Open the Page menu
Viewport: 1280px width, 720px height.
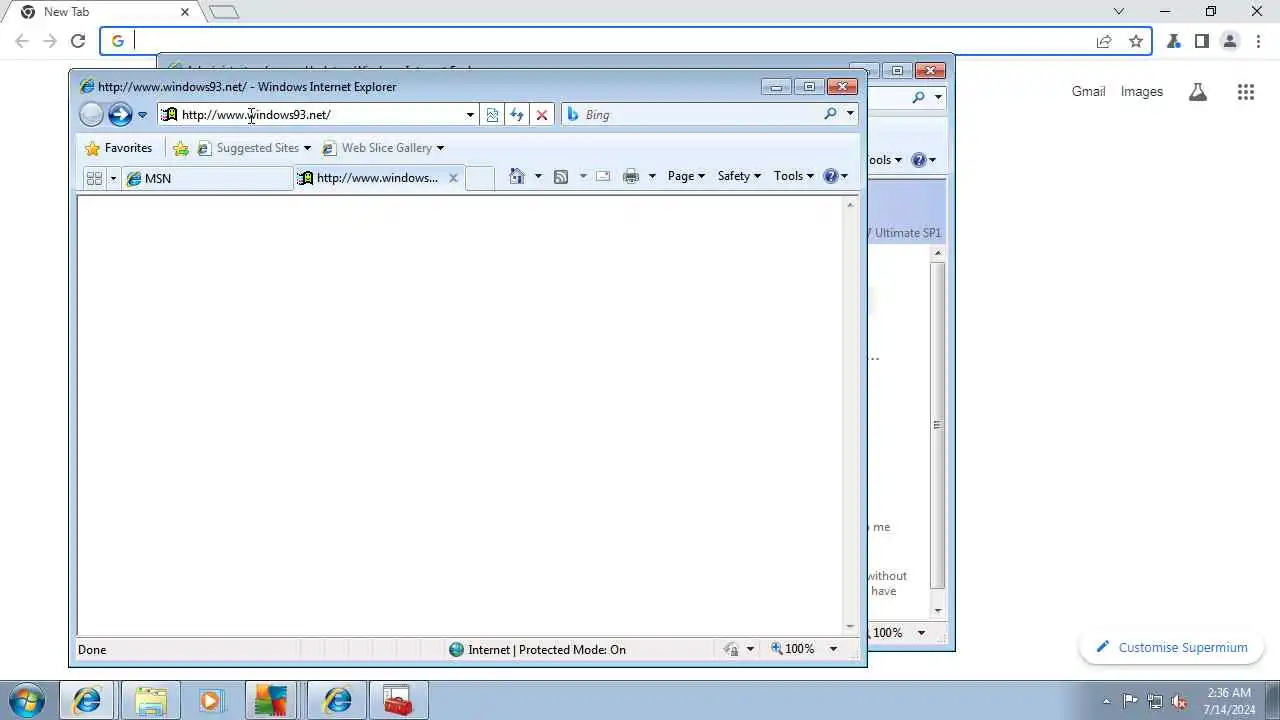686,176
